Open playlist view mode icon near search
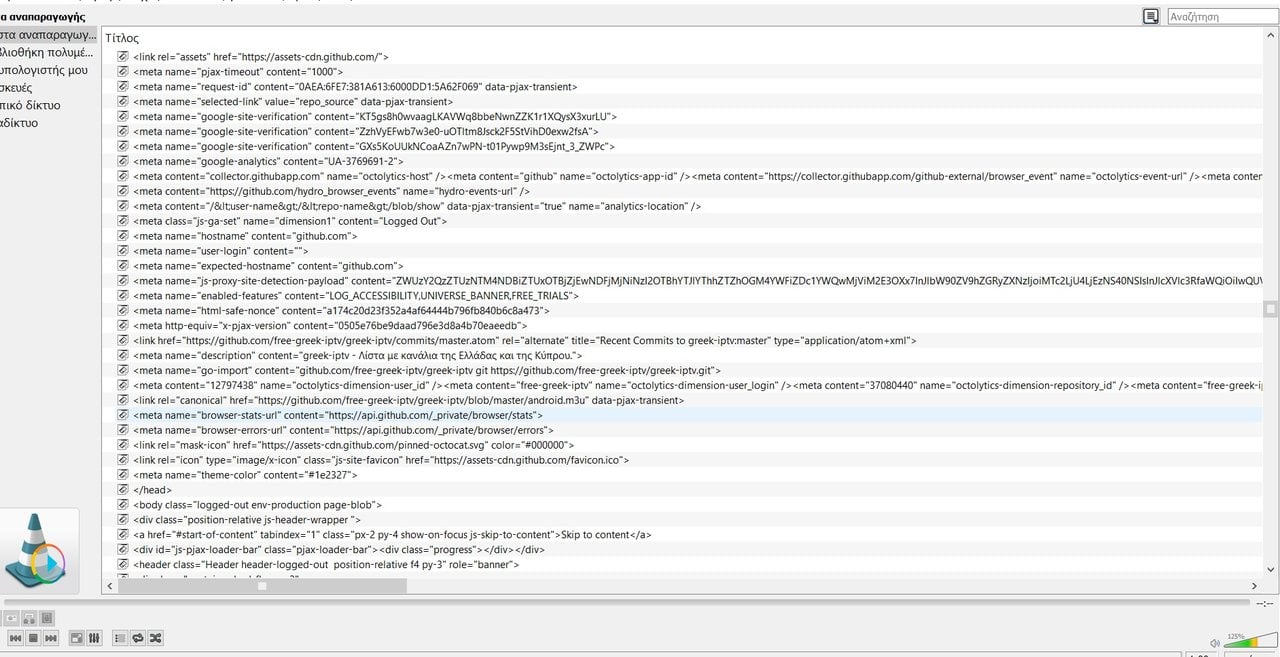This screenshot has height=657, width=1280. pyautogui.click(x=1151, y=16)
